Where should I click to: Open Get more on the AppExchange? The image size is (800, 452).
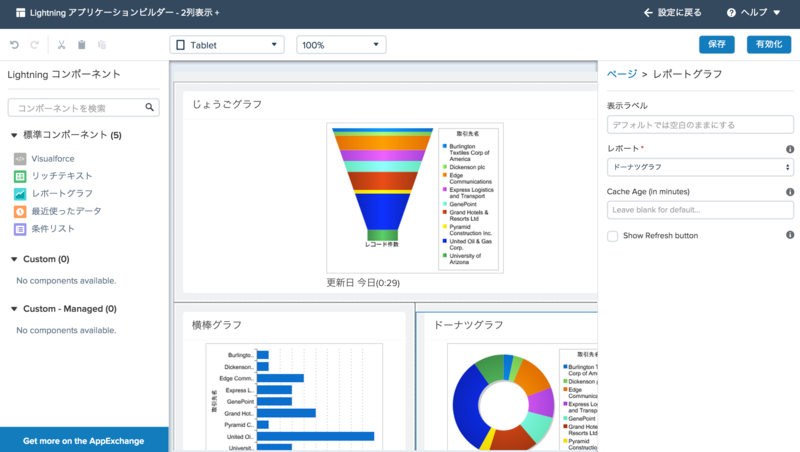pyautogui.click(x=84, y=441)
